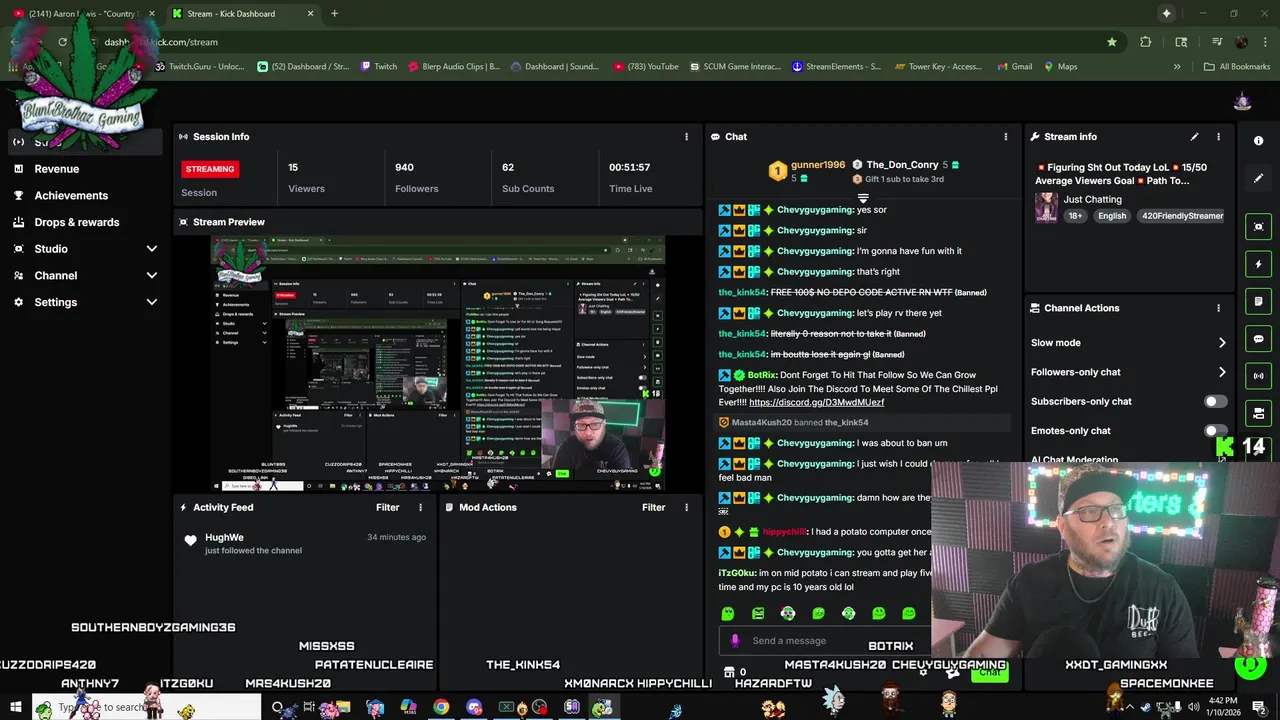
Task: Open Achievements in the left sidebar
Action: [71, 196]
